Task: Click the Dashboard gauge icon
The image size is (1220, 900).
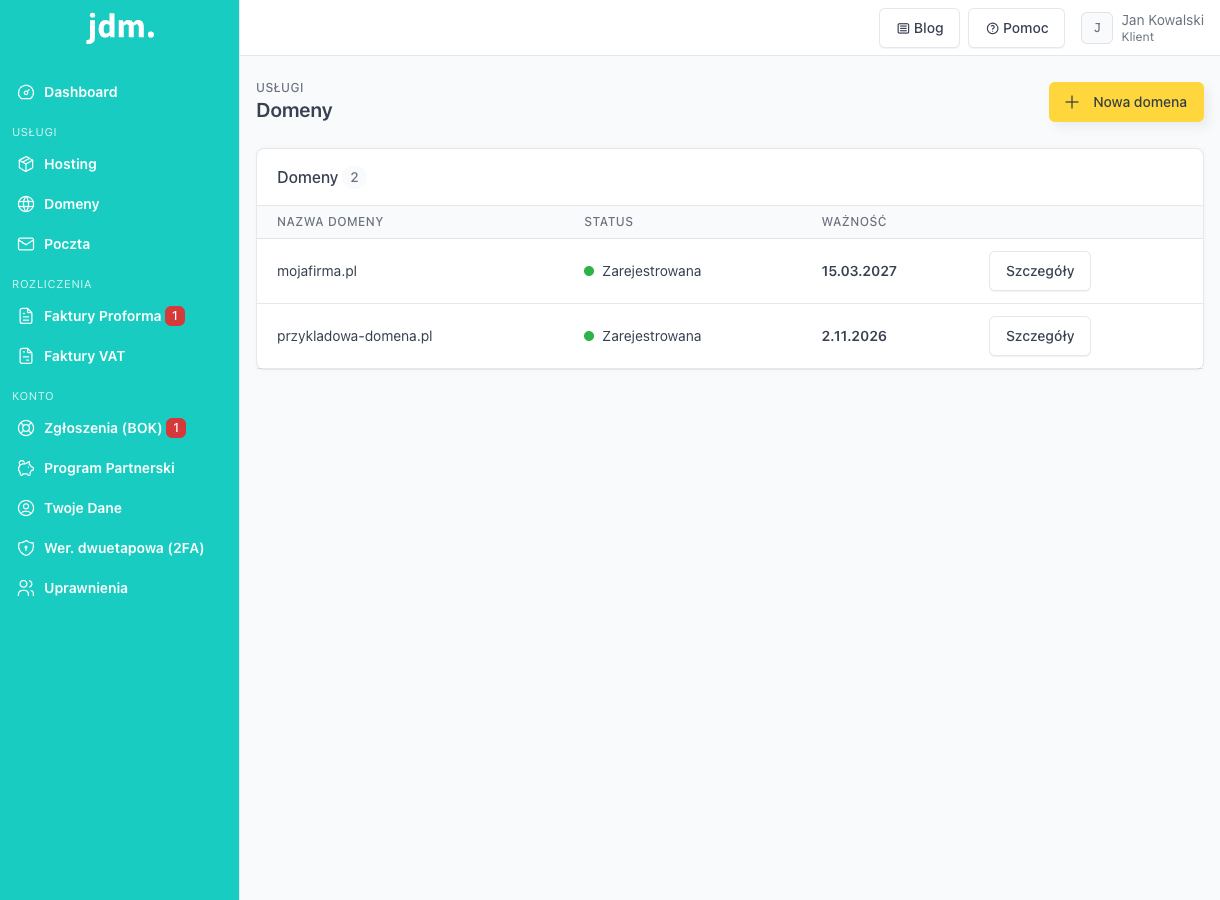Action: click(x=26, y=92)
